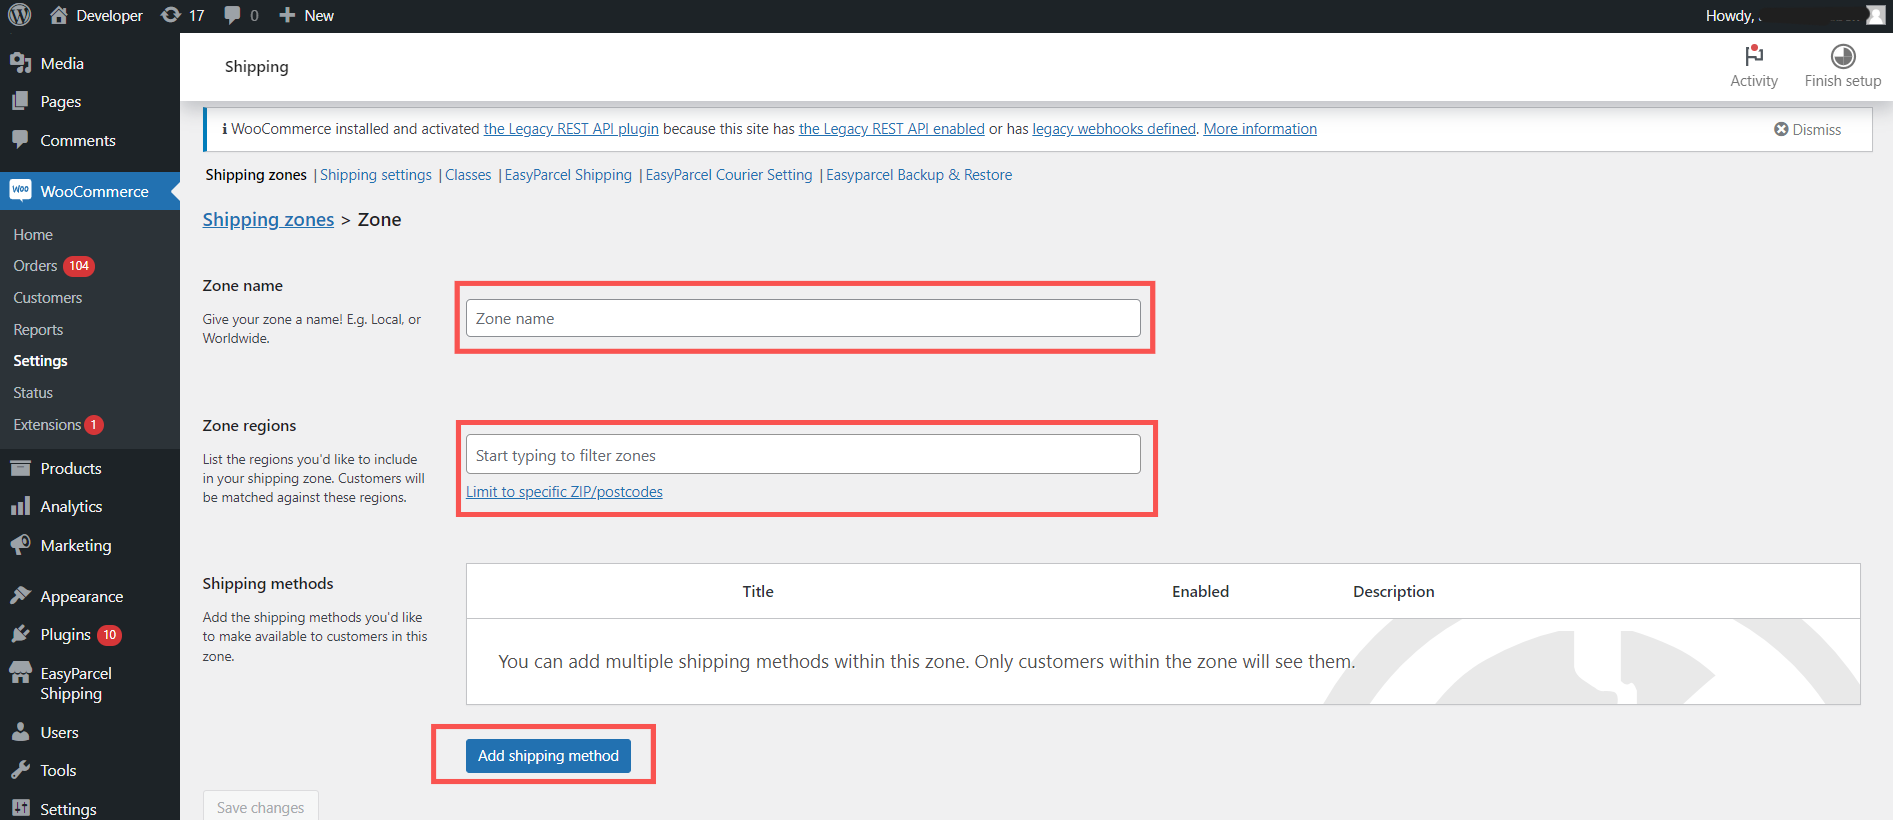Viewport: 1893px width, 820px height.
Task: Dismiss the WooCommerce notice
Action: (x=1807, y=129)
